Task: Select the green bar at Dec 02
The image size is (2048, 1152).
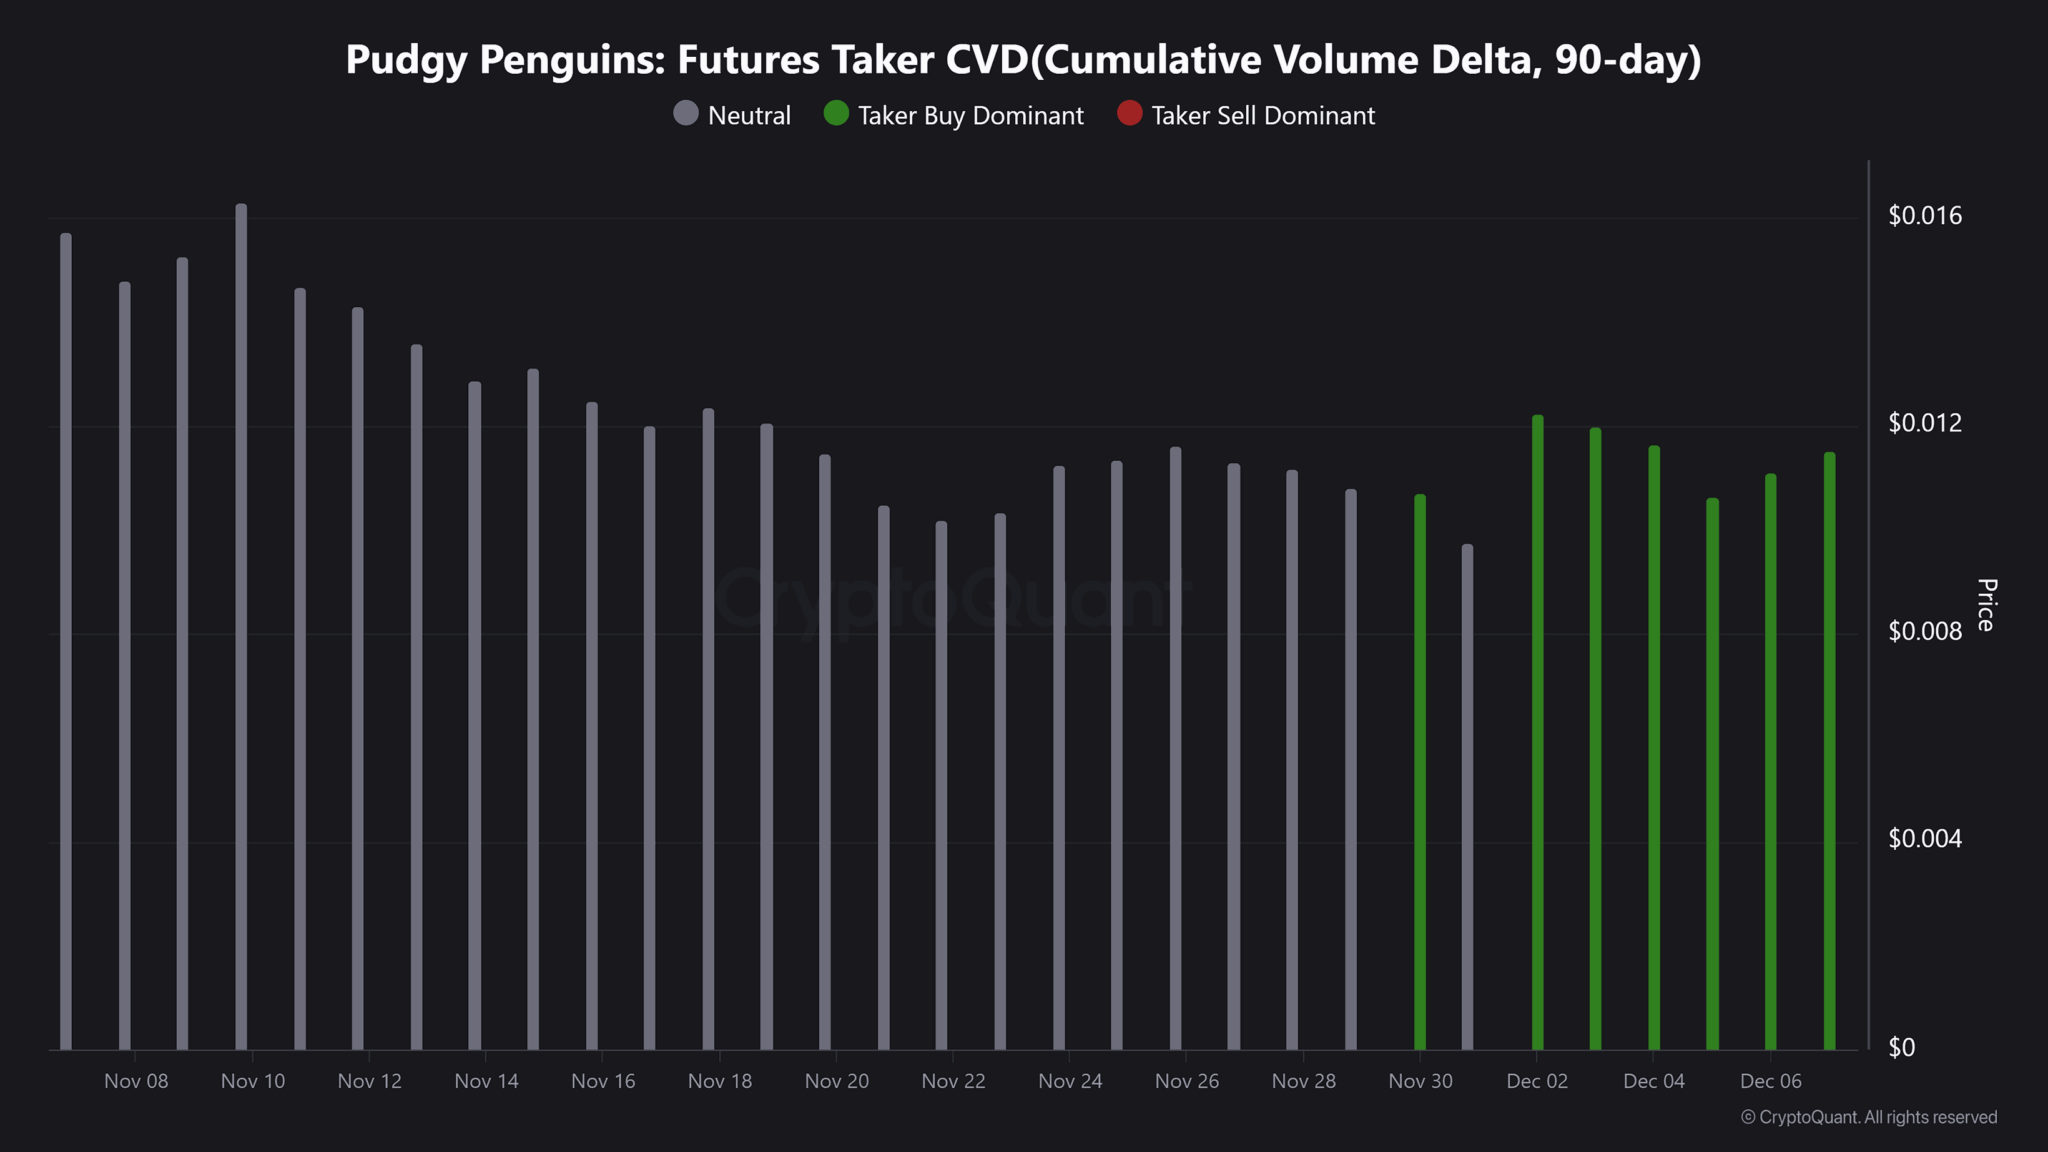Action: coord(1537,730)
